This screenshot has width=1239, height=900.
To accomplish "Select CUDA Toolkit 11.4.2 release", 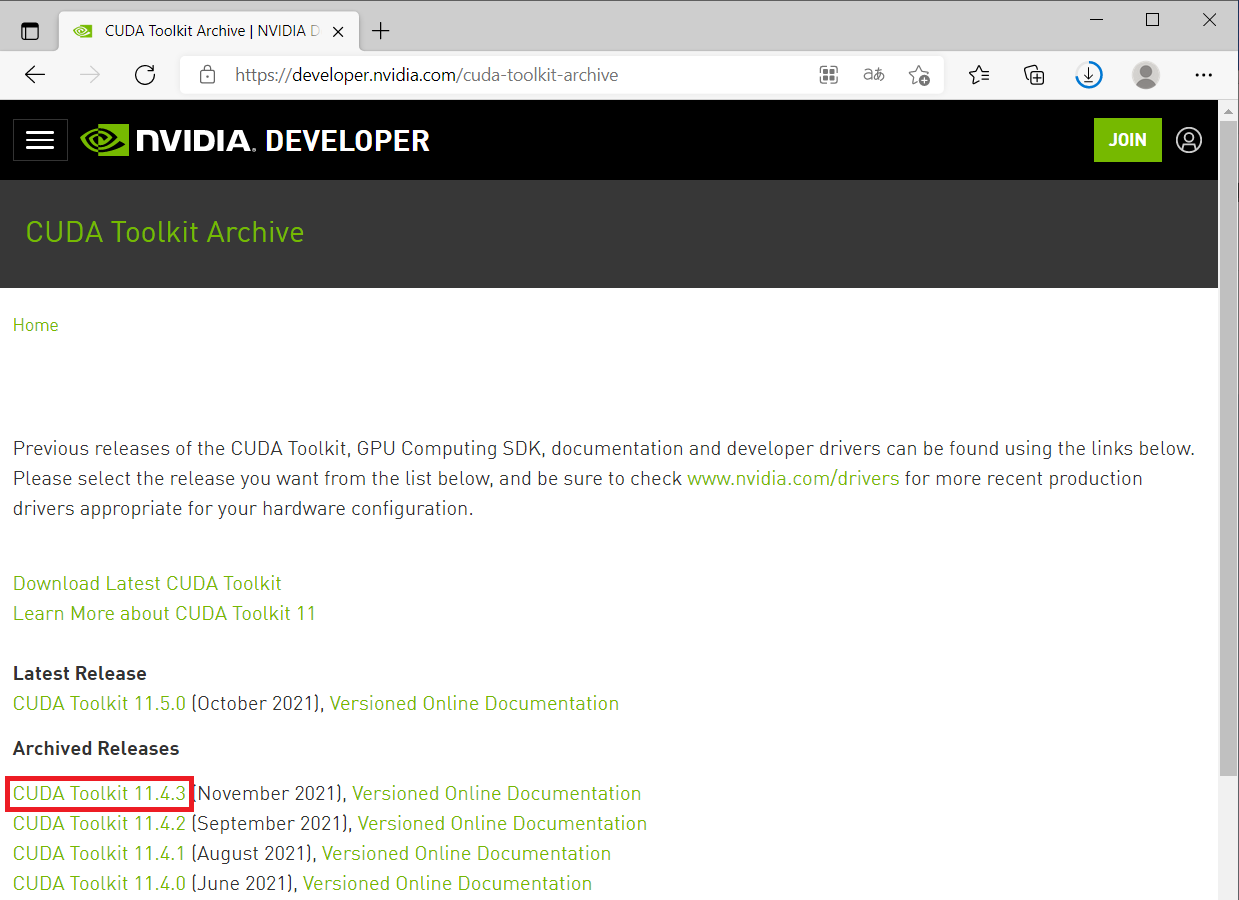I will 99,823.
